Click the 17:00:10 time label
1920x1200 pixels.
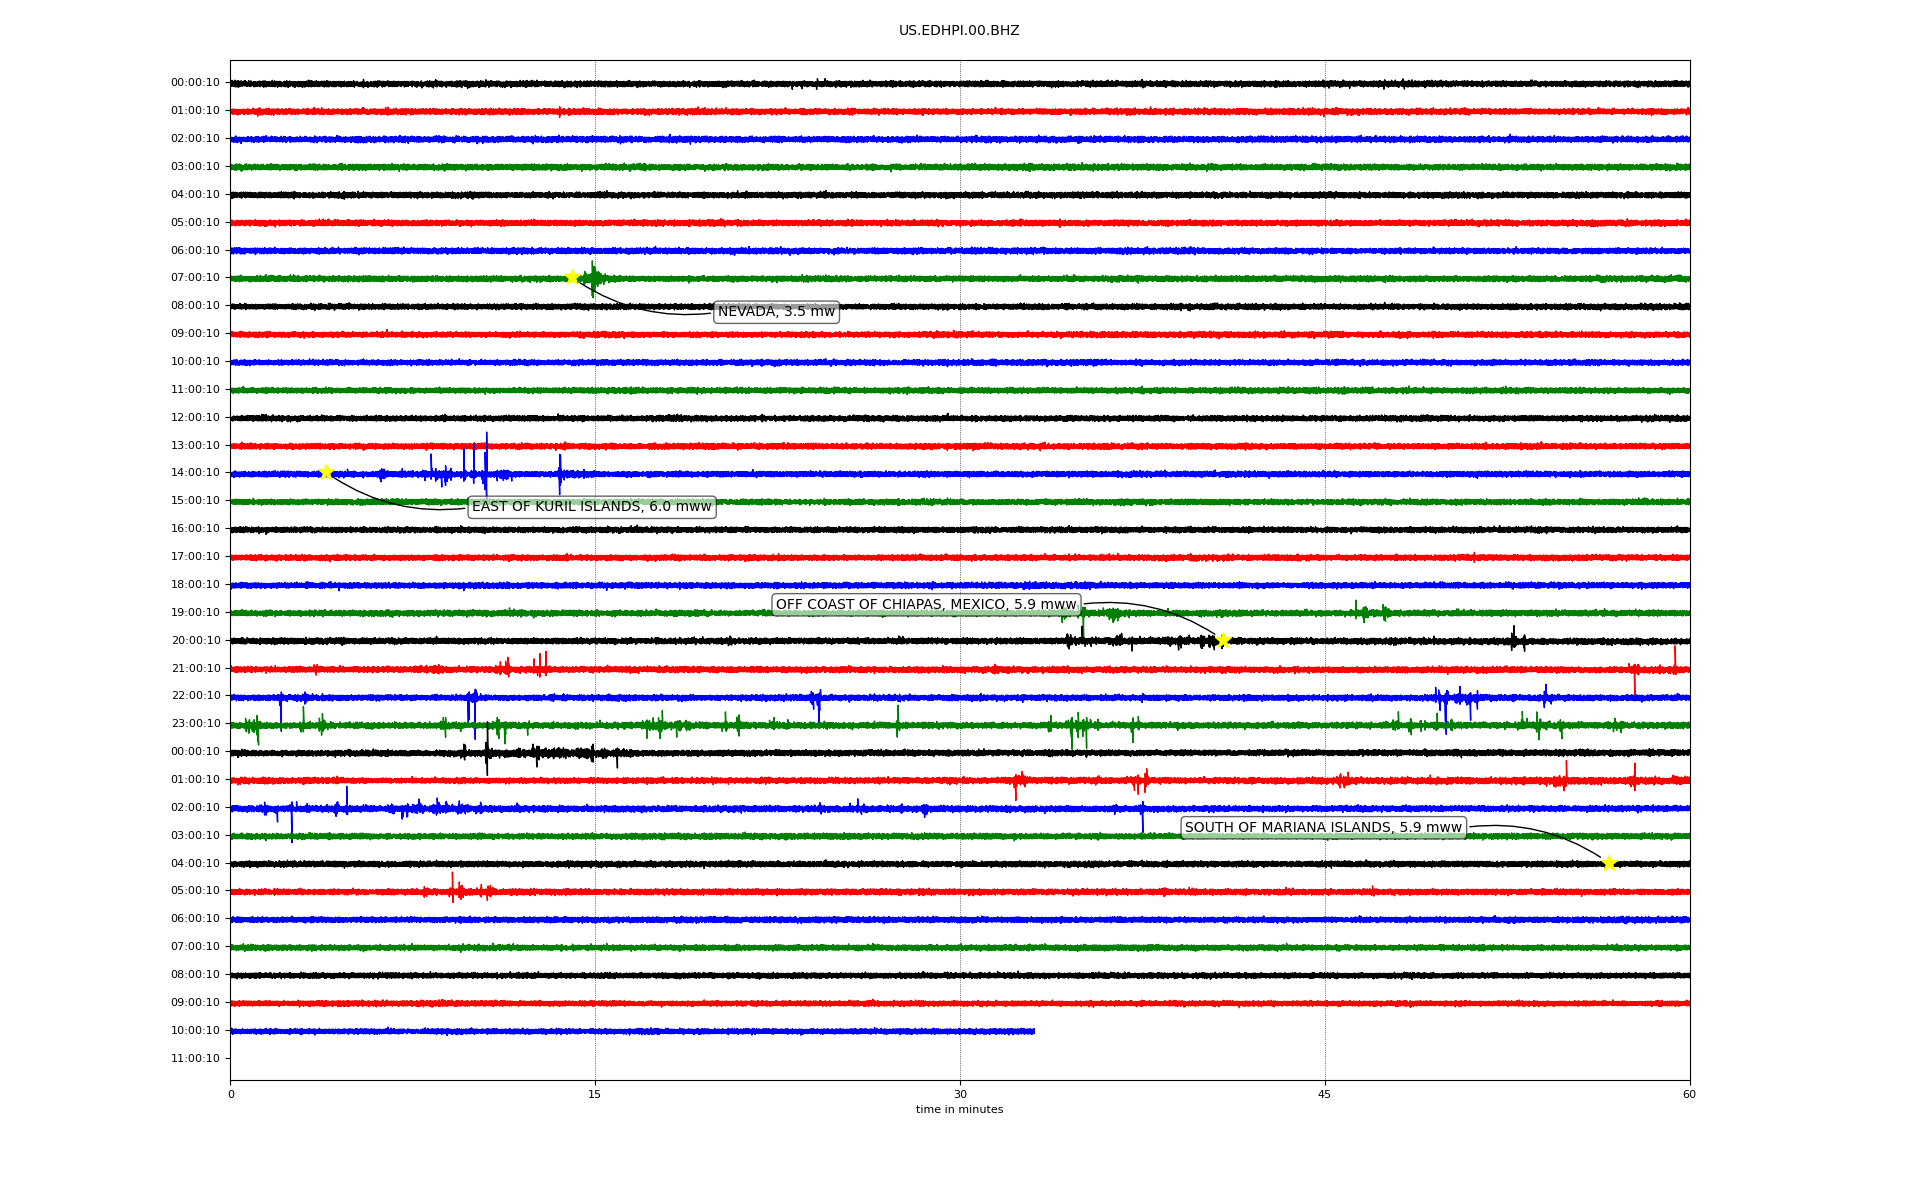pyautogui.click(x=195, y=556)
